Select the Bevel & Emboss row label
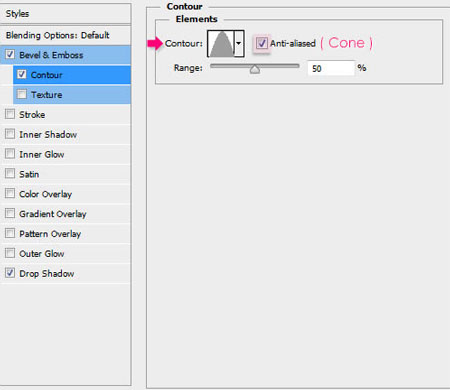 tap(51, 55)
